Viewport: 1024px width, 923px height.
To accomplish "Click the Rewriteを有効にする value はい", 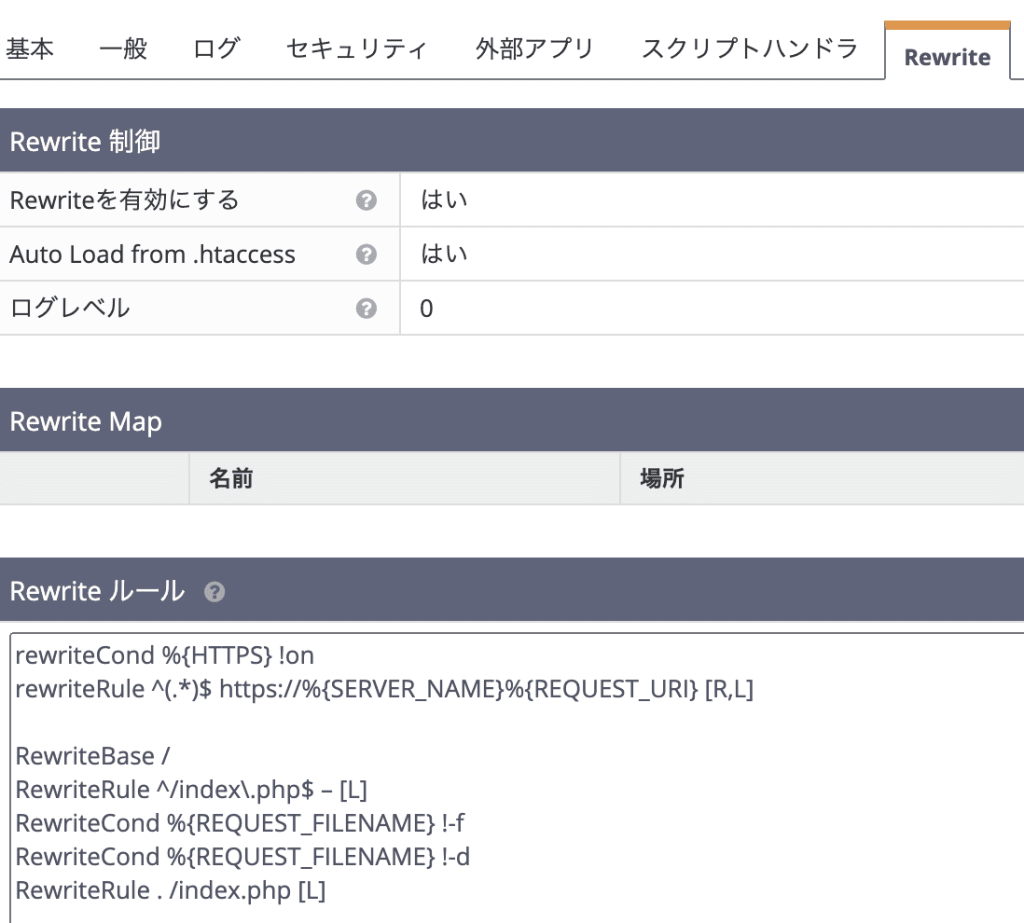I will click(x=444, y=200).
